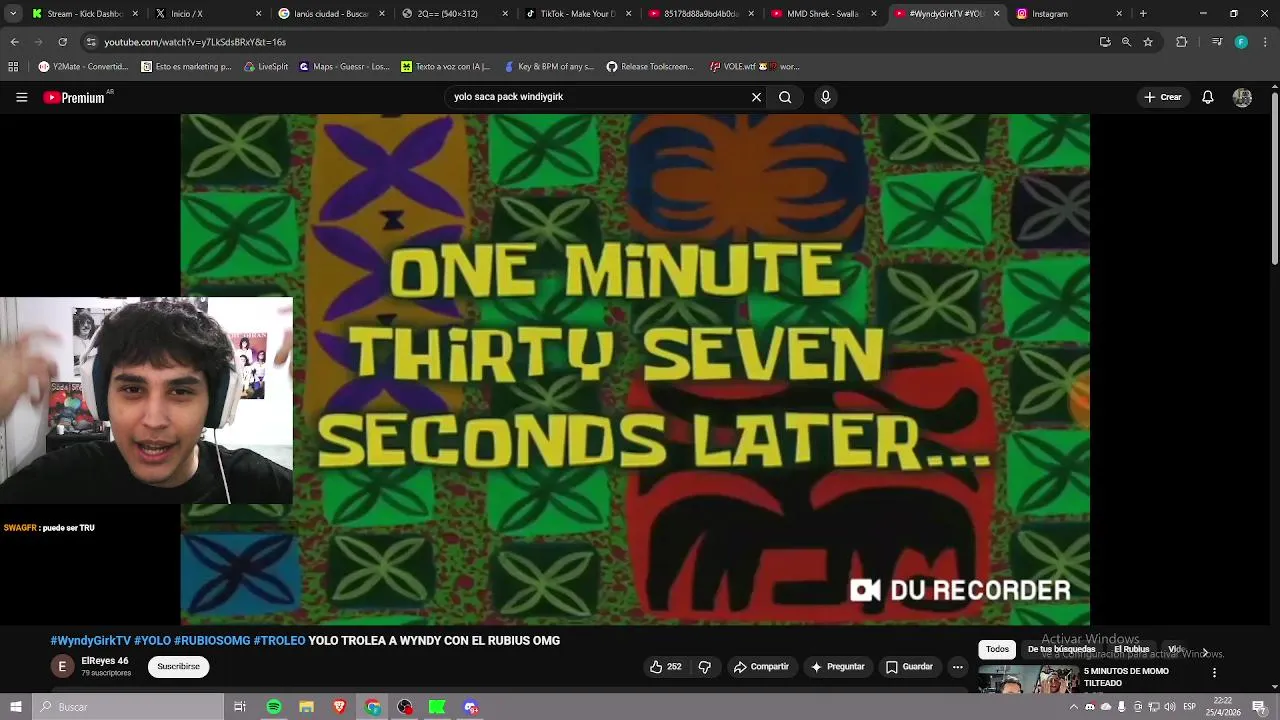View site information icon
Image resolution: width=1280 pixels, height=720 pixels.
(x=91, y=42)
